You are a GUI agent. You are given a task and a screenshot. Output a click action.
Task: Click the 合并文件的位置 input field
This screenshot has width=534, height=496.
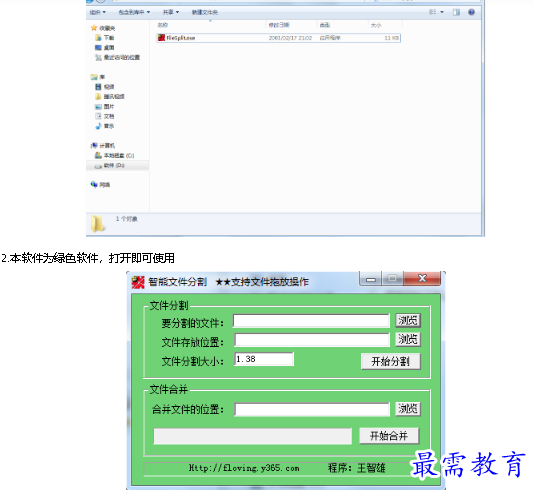pos(312,409)
